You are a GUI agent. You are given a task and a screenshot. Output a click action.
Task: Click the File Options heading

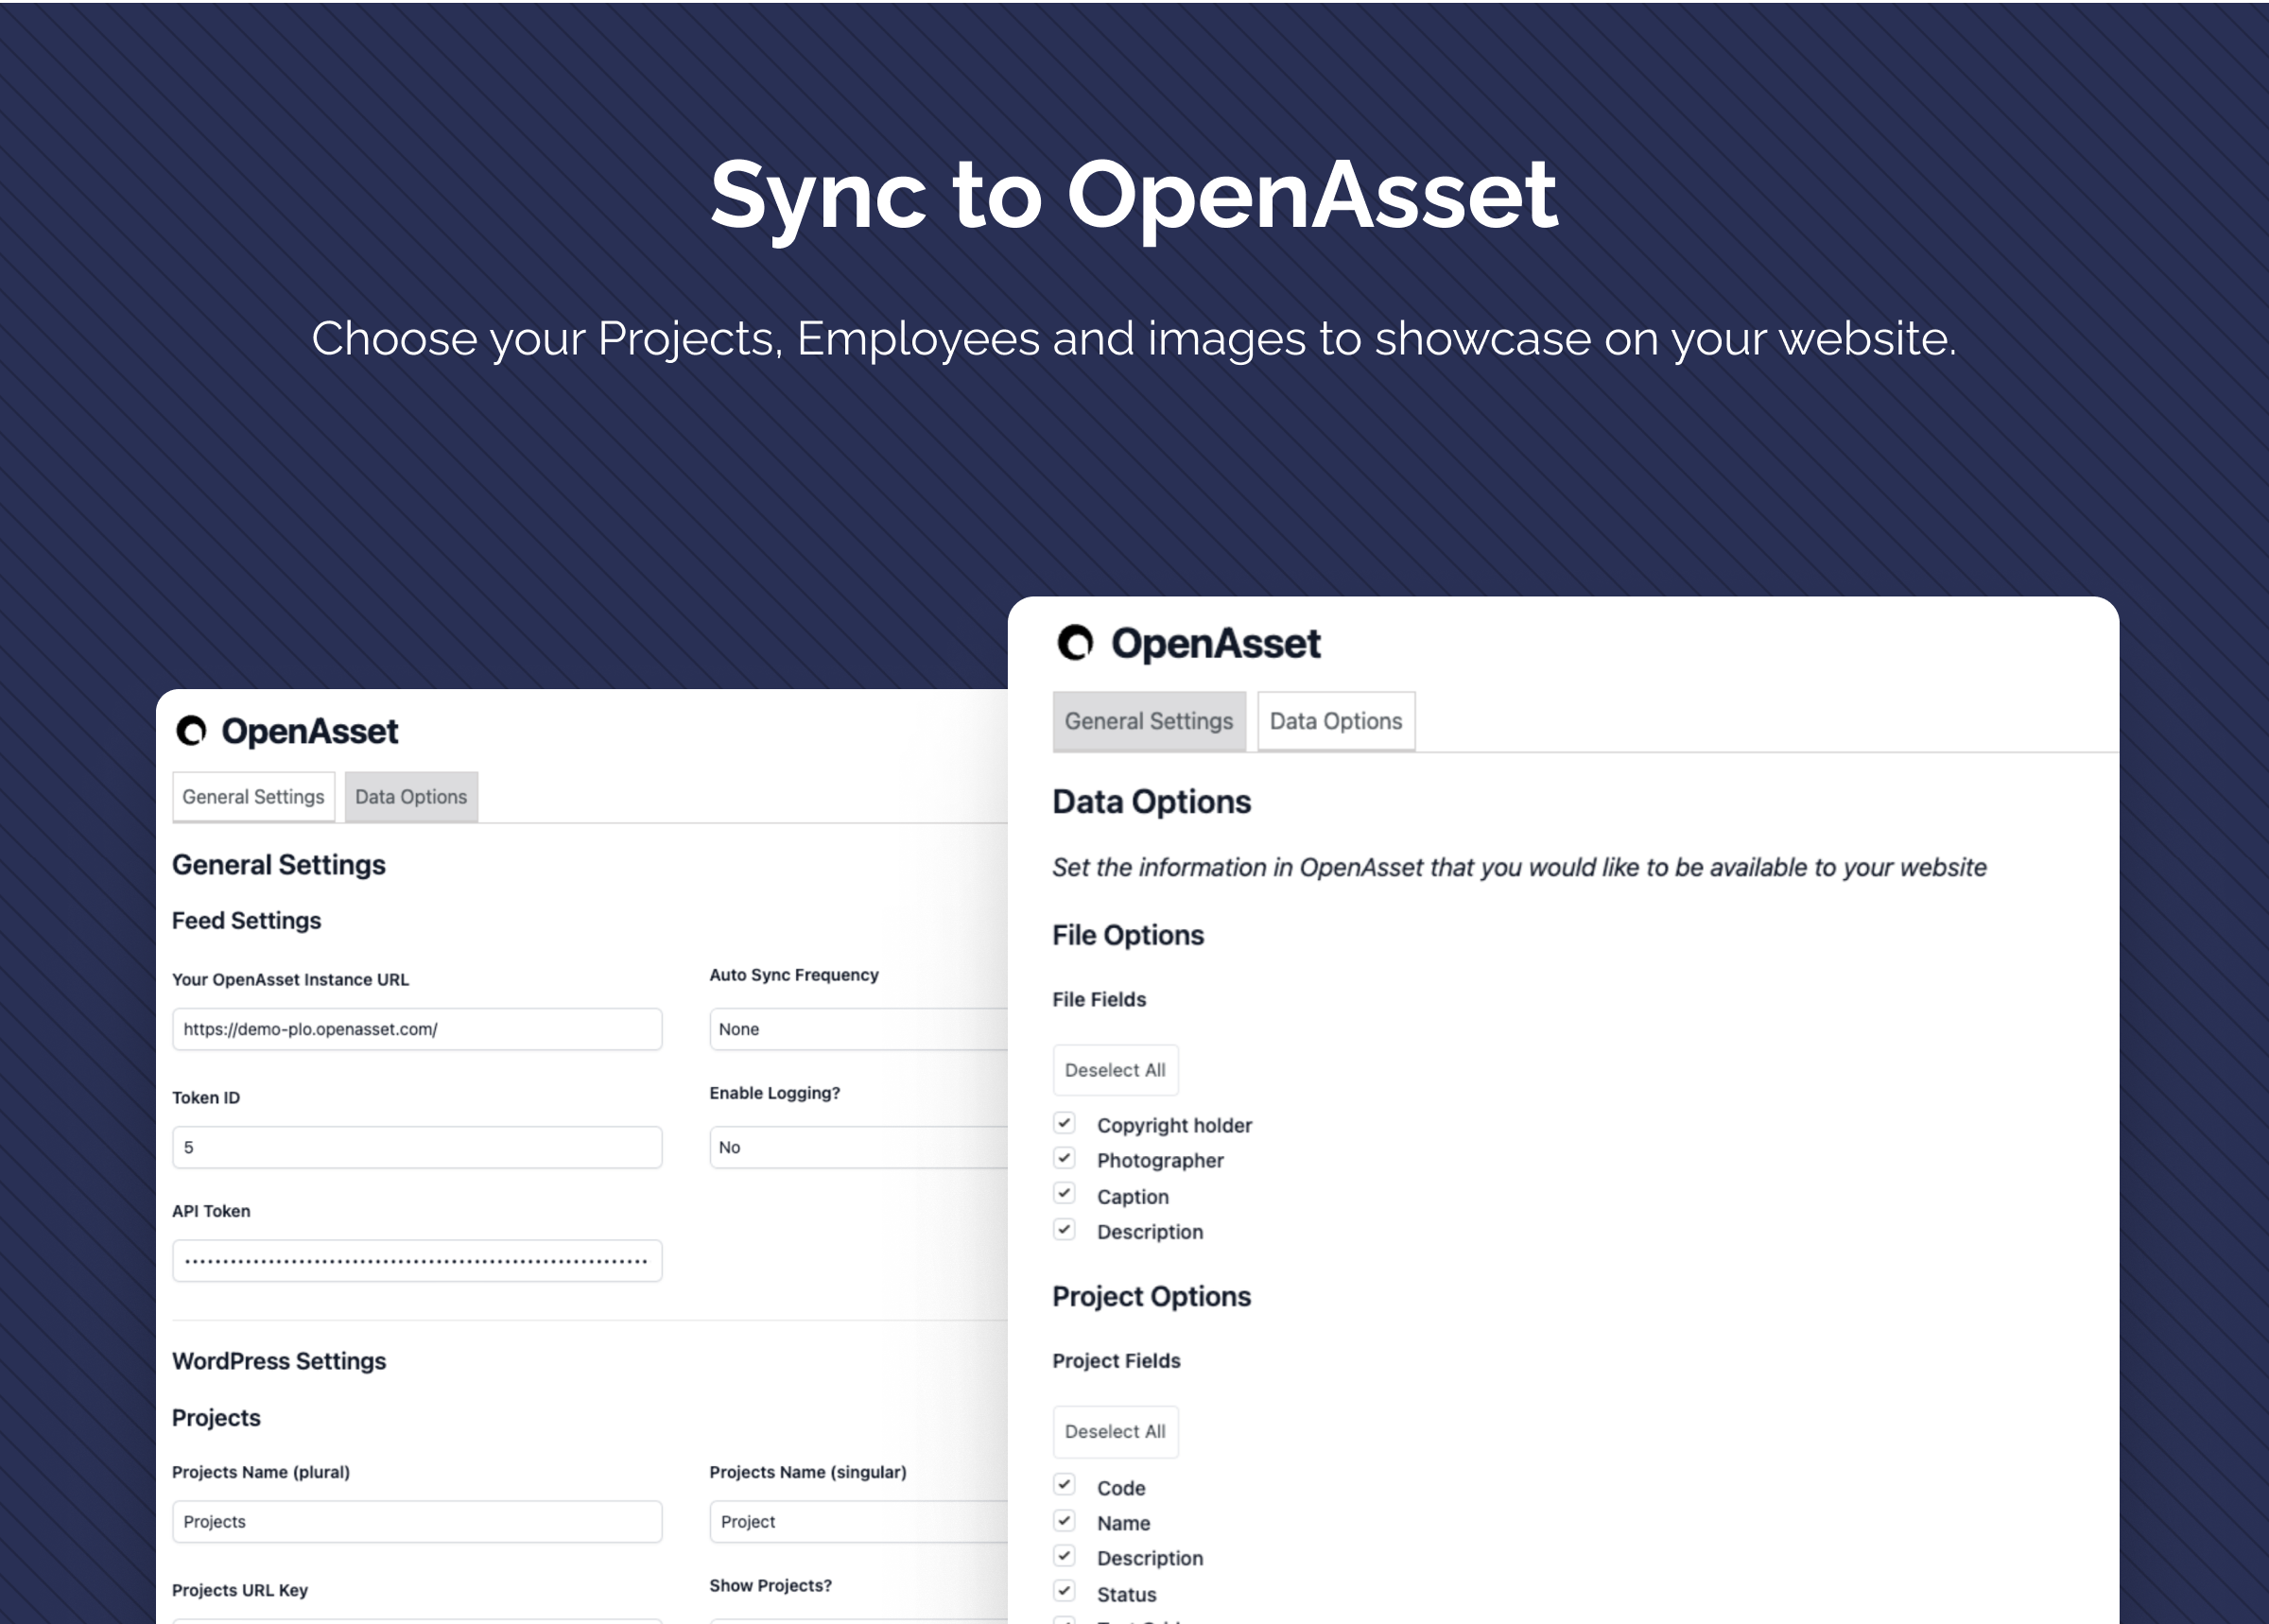(x=1128, y=935)
